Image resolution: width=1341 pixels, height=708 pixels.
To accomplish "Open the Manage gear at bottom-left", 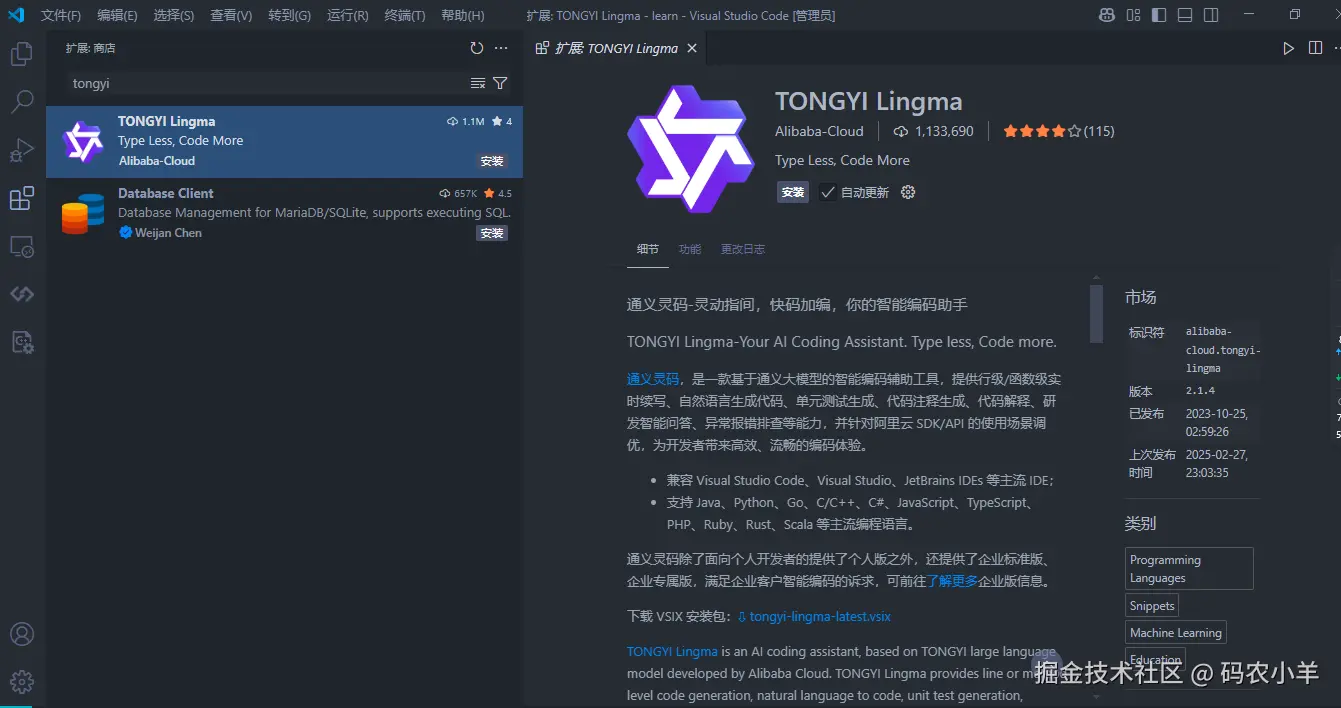I will (x=22, y=682).
